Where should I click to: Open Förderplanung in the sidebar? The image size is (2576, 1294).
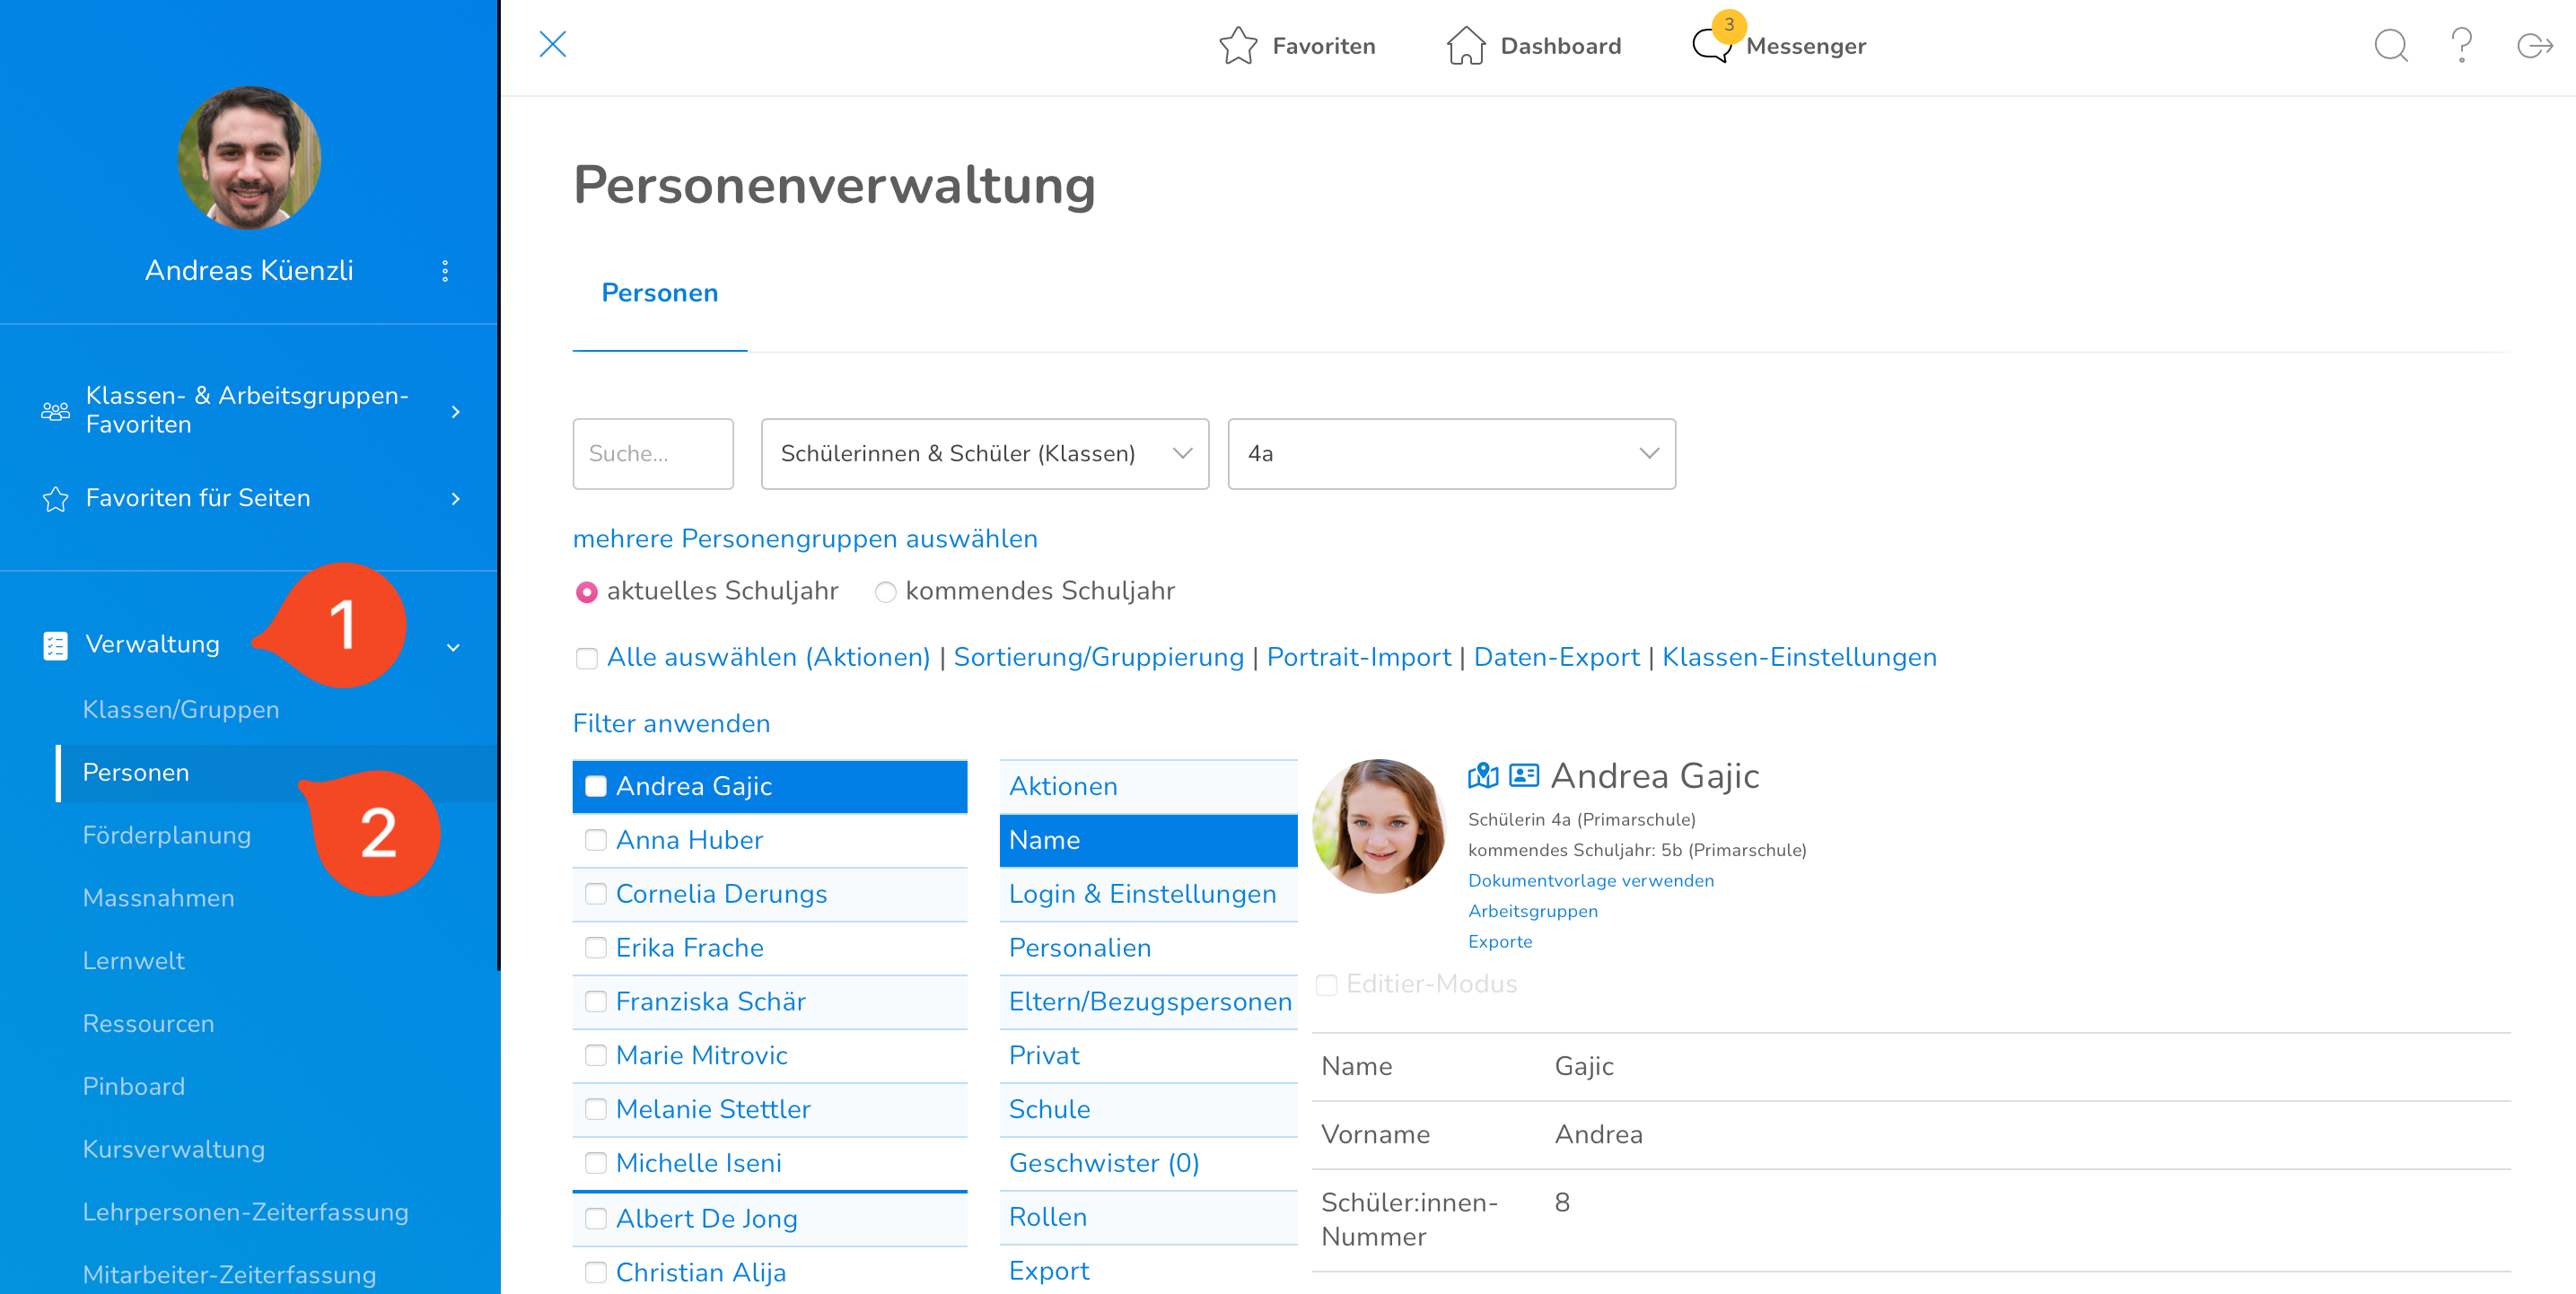167,835
